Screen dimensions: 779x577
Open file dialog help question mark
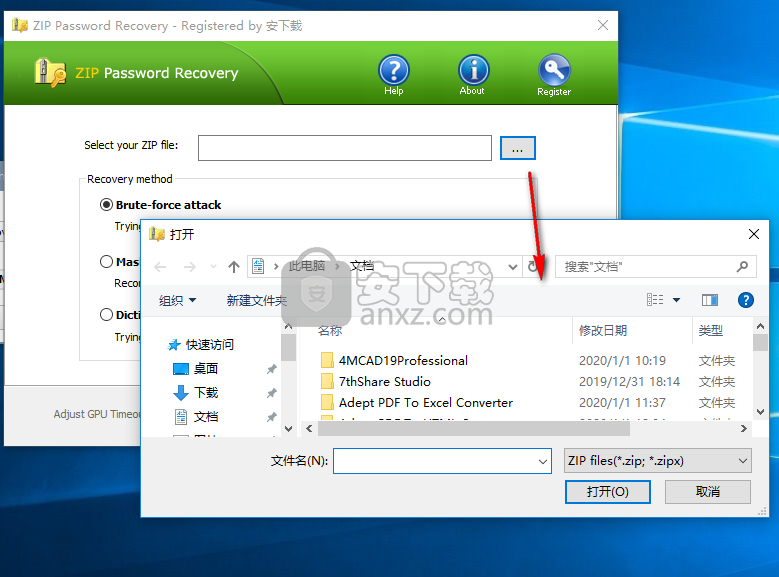pos(745,300)
